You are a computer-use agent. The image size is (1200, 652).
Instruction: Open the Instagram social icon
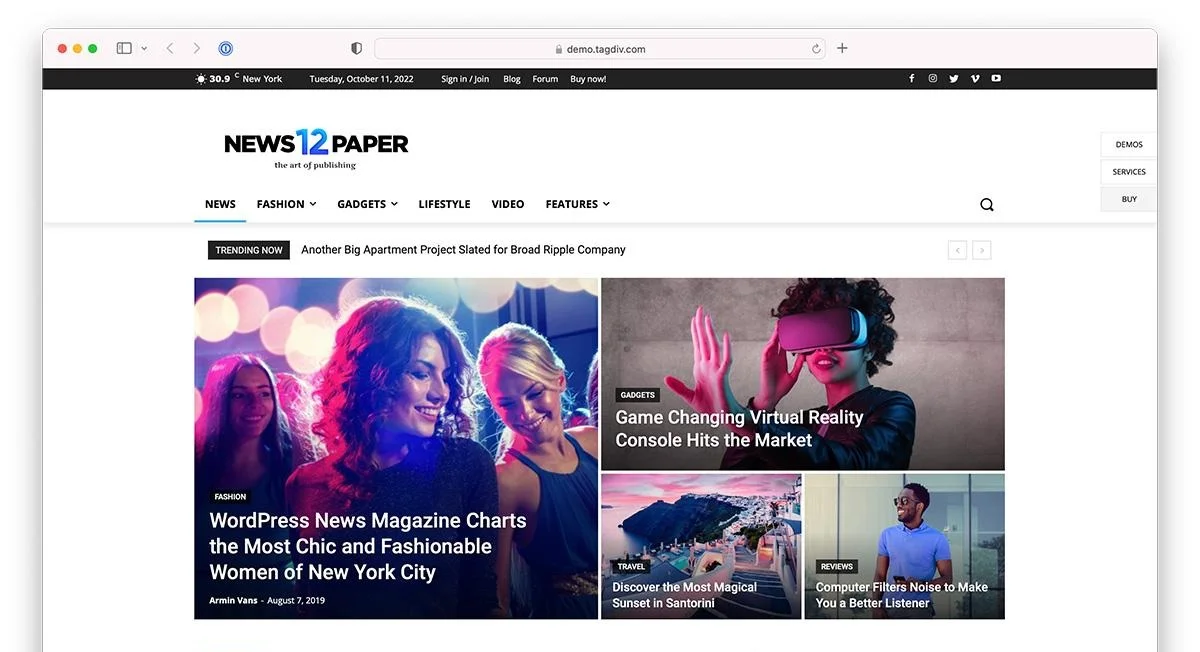pyautogui.click(x=932, y=79)
